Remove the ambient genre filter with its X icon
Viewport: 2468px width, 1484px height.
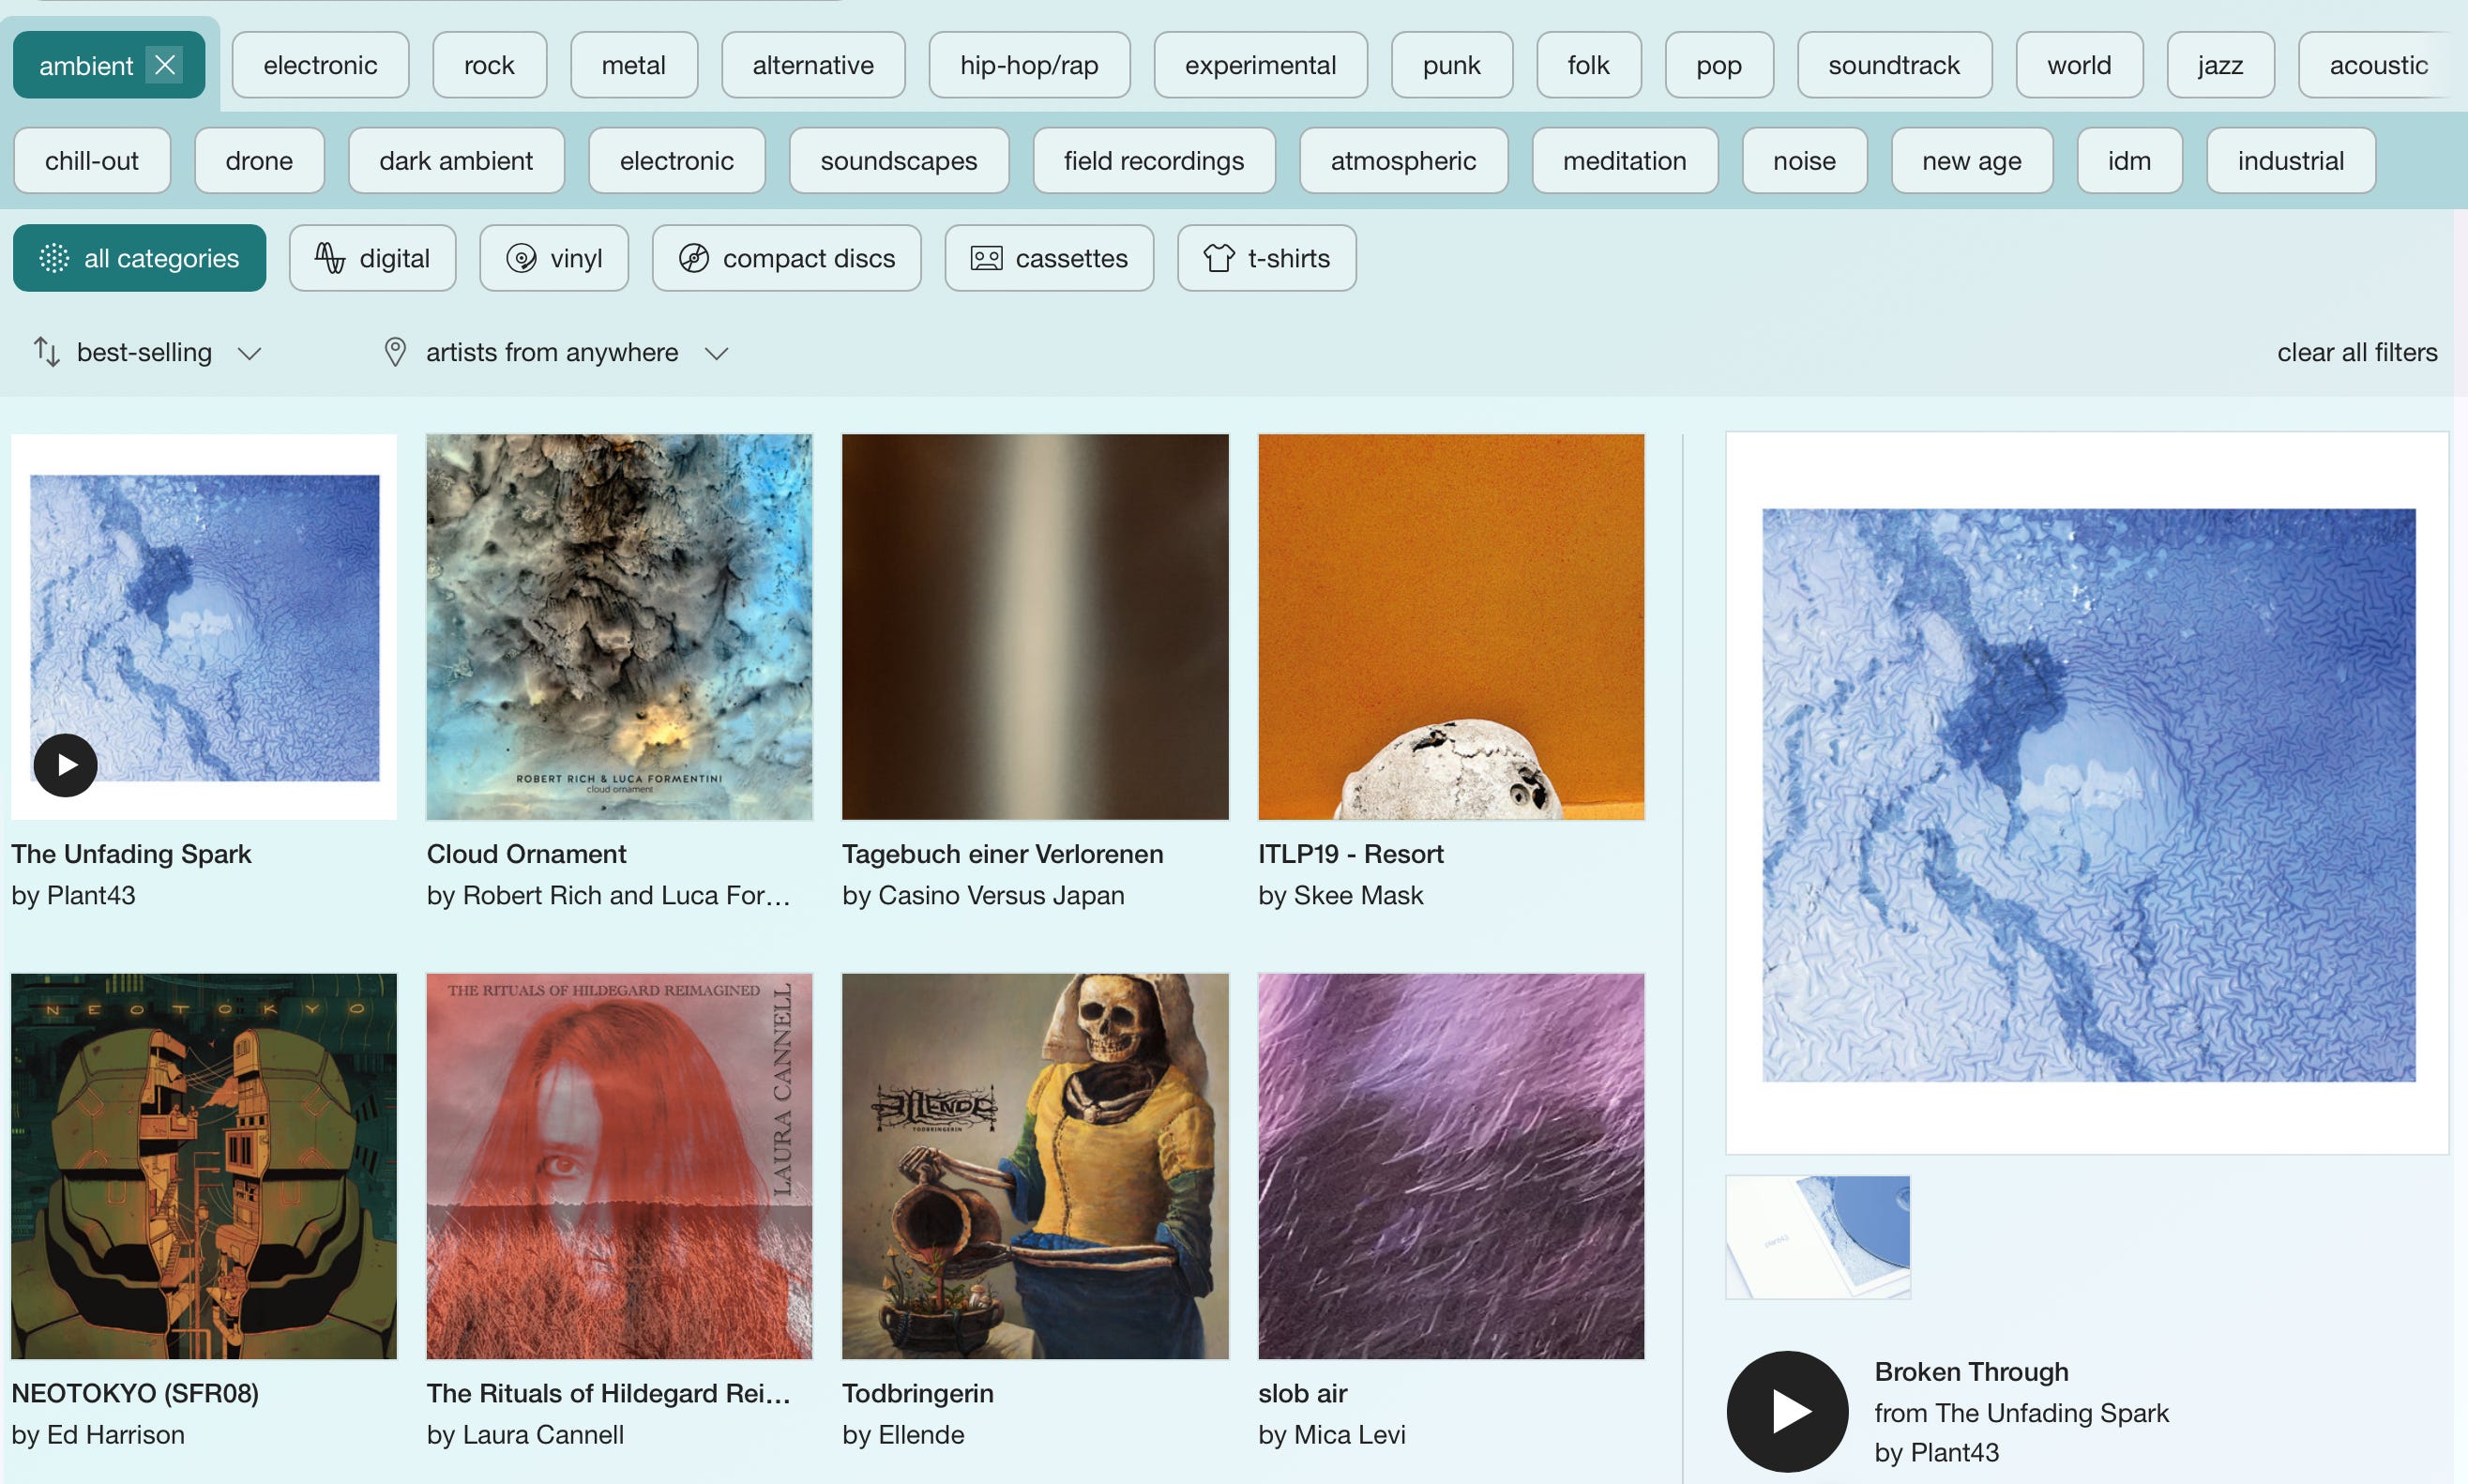pos(165,65)
